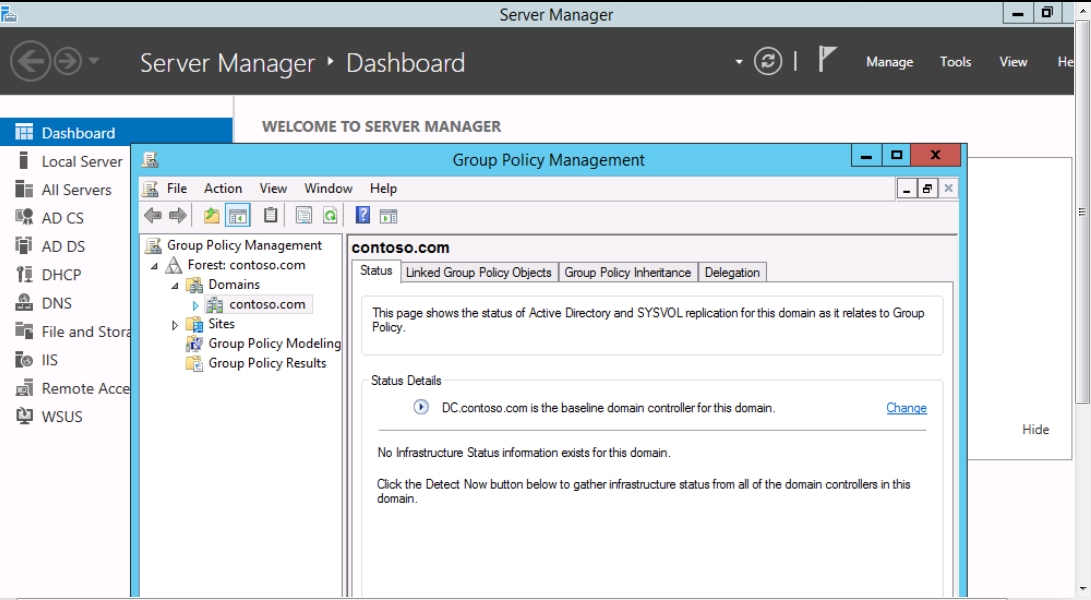Click the Up One Level folder icon
Image resolution: width=1091 pixels, height=600 pixels.
[211, 215]
